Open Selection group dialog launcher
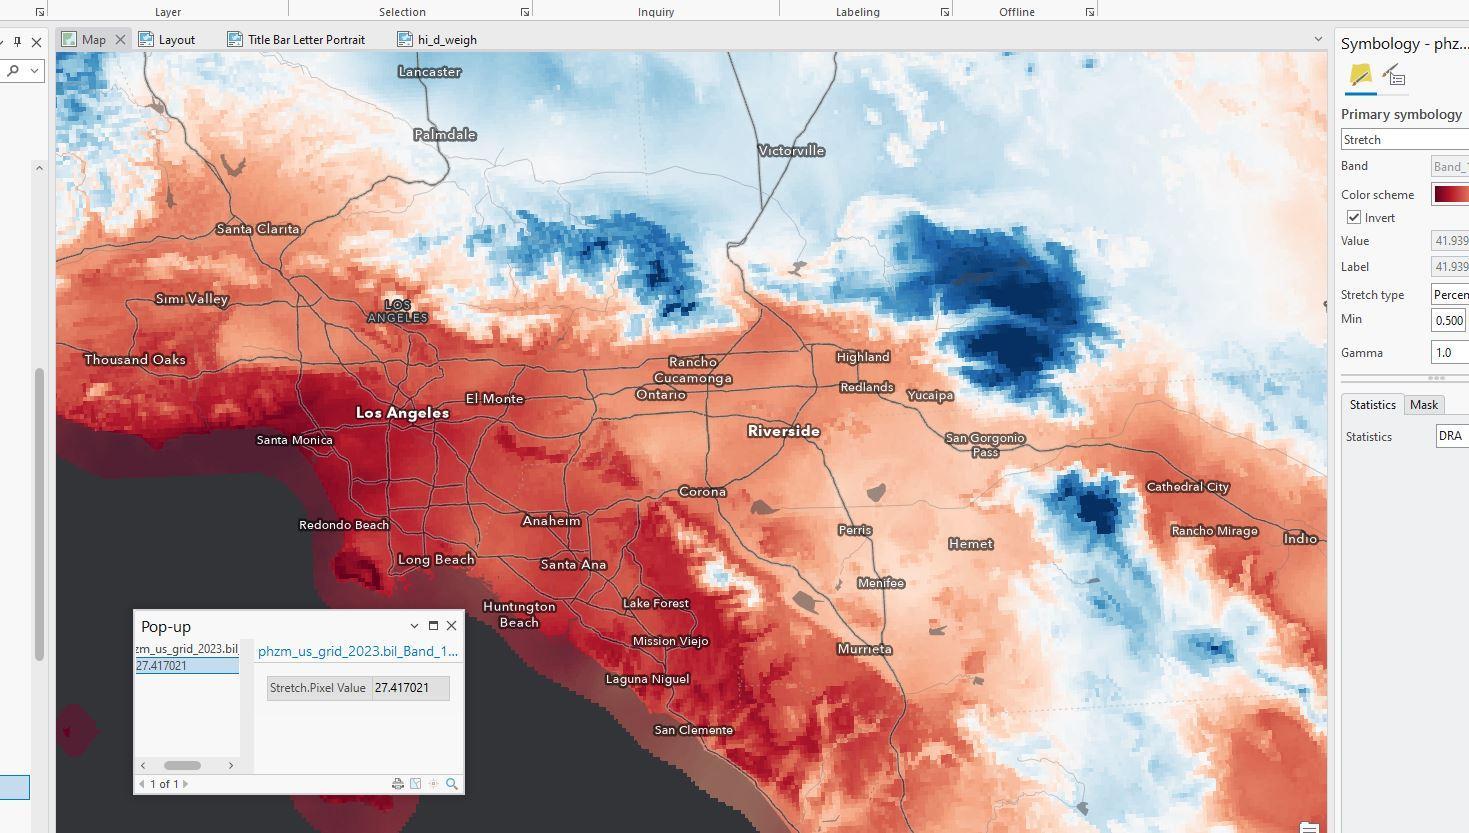The image size is (1469, 833). pyautogui.click(x=525, y=12)
